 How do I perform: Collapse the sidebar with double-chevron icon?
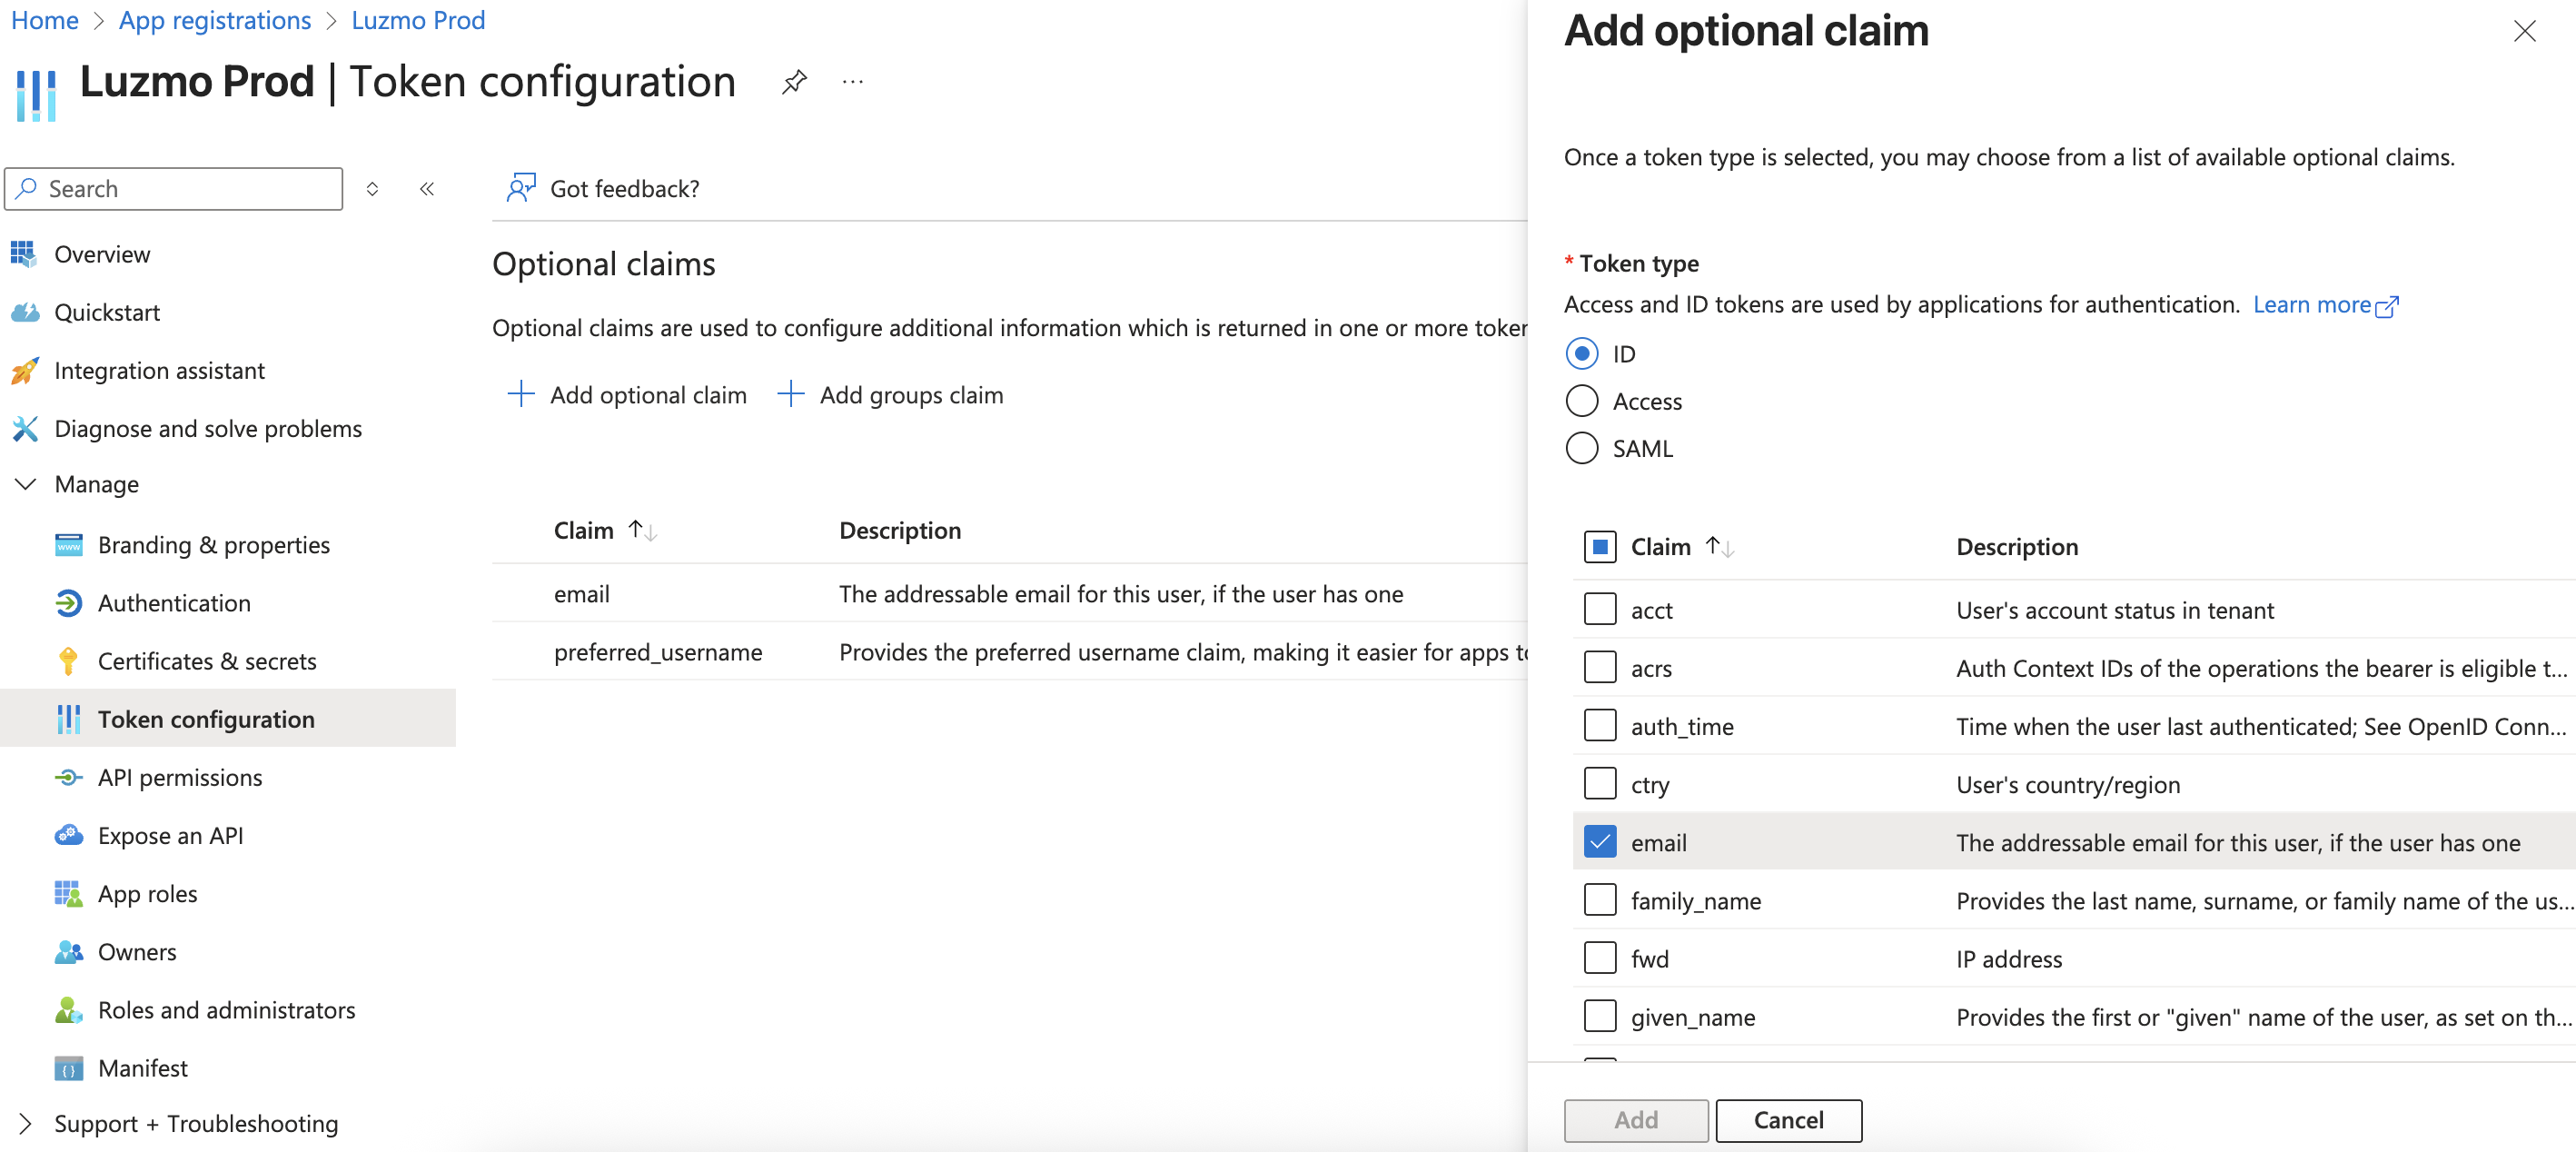pos(427,189)
